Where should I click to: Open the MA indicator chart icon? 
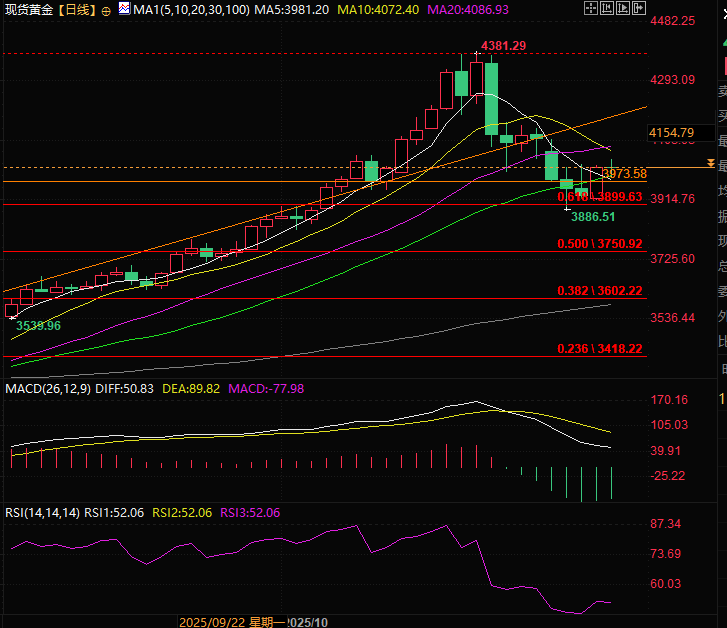tap(124, 8)
